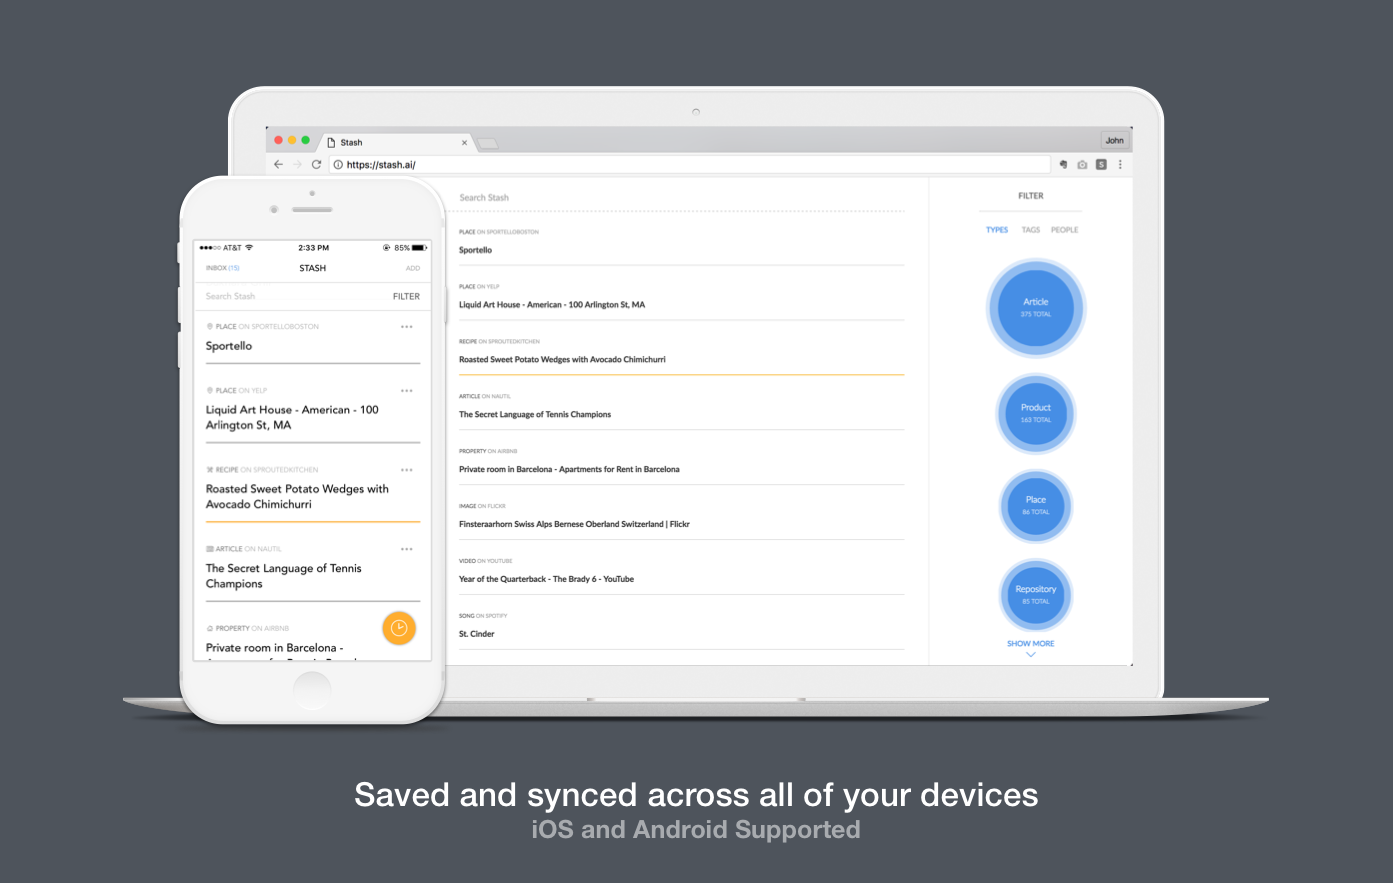This screenshot has width=1393, height=883.
Task: Click the Evernote extension icon in browser
Action: 1063,165
